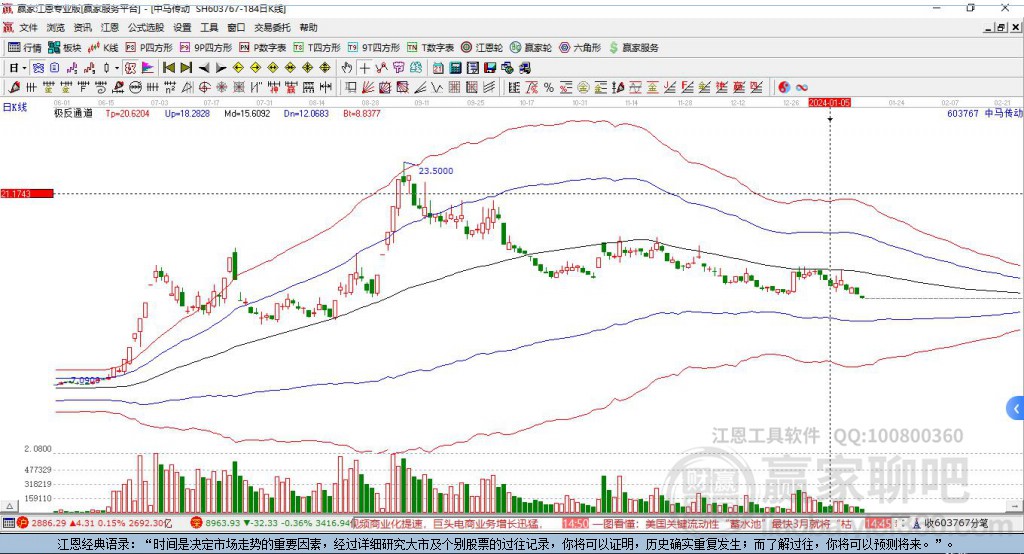The image size is (1024, 554).
Task: Click the black left arrow icon
Action: (204, 68)
